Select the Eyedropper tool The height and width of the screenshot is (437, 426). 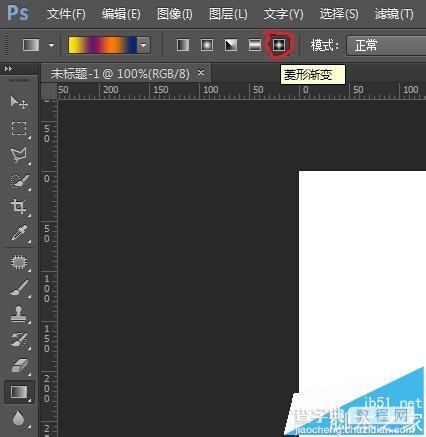click(19, 233)
